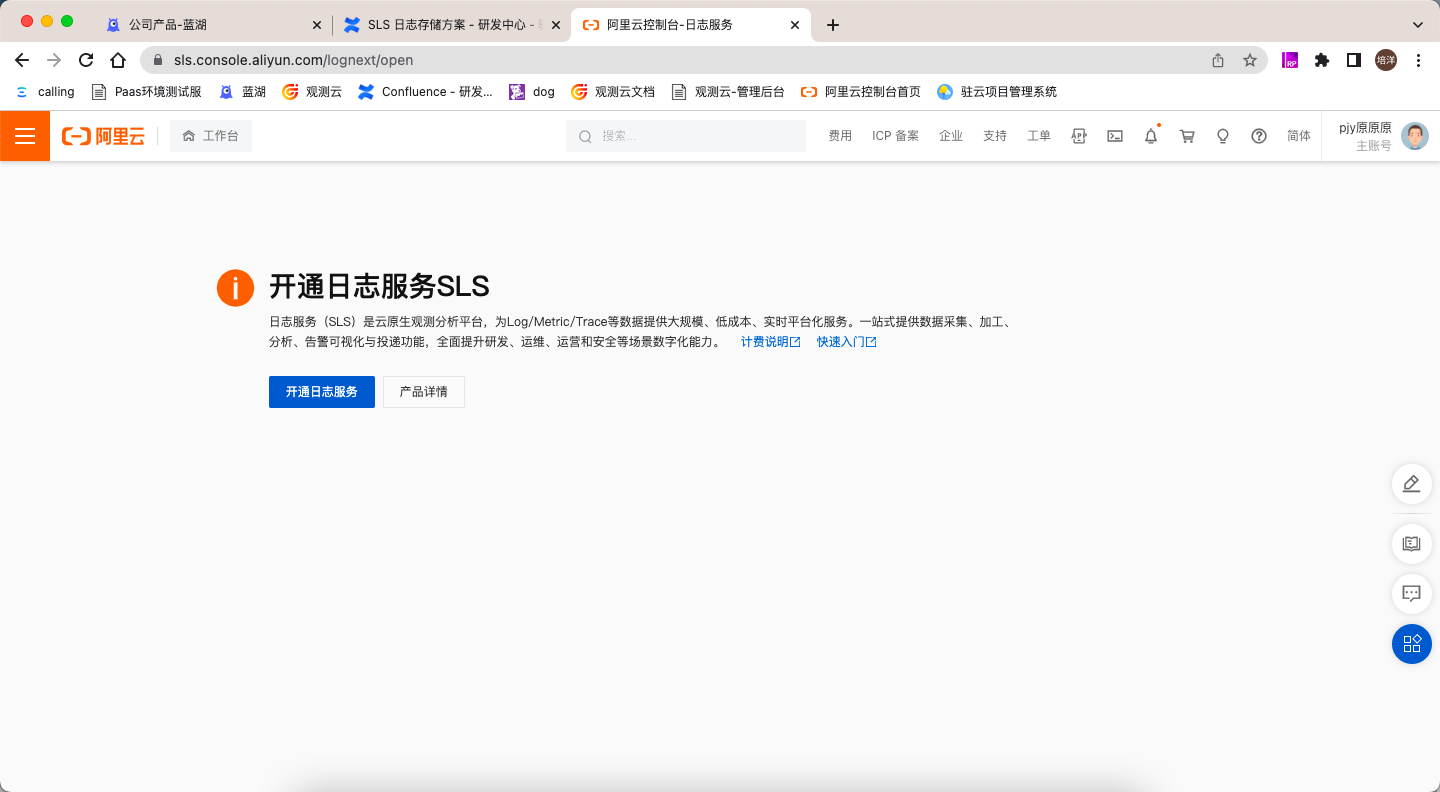This screenshot has height=792, width=1440.
Task: Select the 阿里云控制台-日志服务 tab
Action: point(692,25)
